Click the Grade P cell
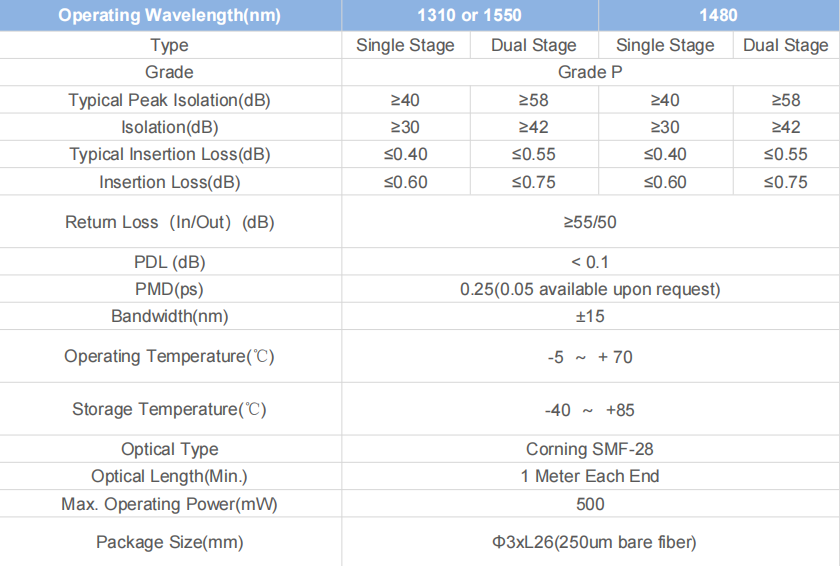 pyautogui.click(x=590, y=73)
